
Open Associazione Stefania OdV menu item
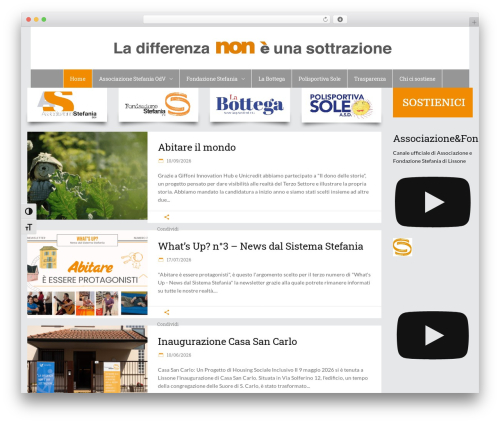[x=132, y=79]
